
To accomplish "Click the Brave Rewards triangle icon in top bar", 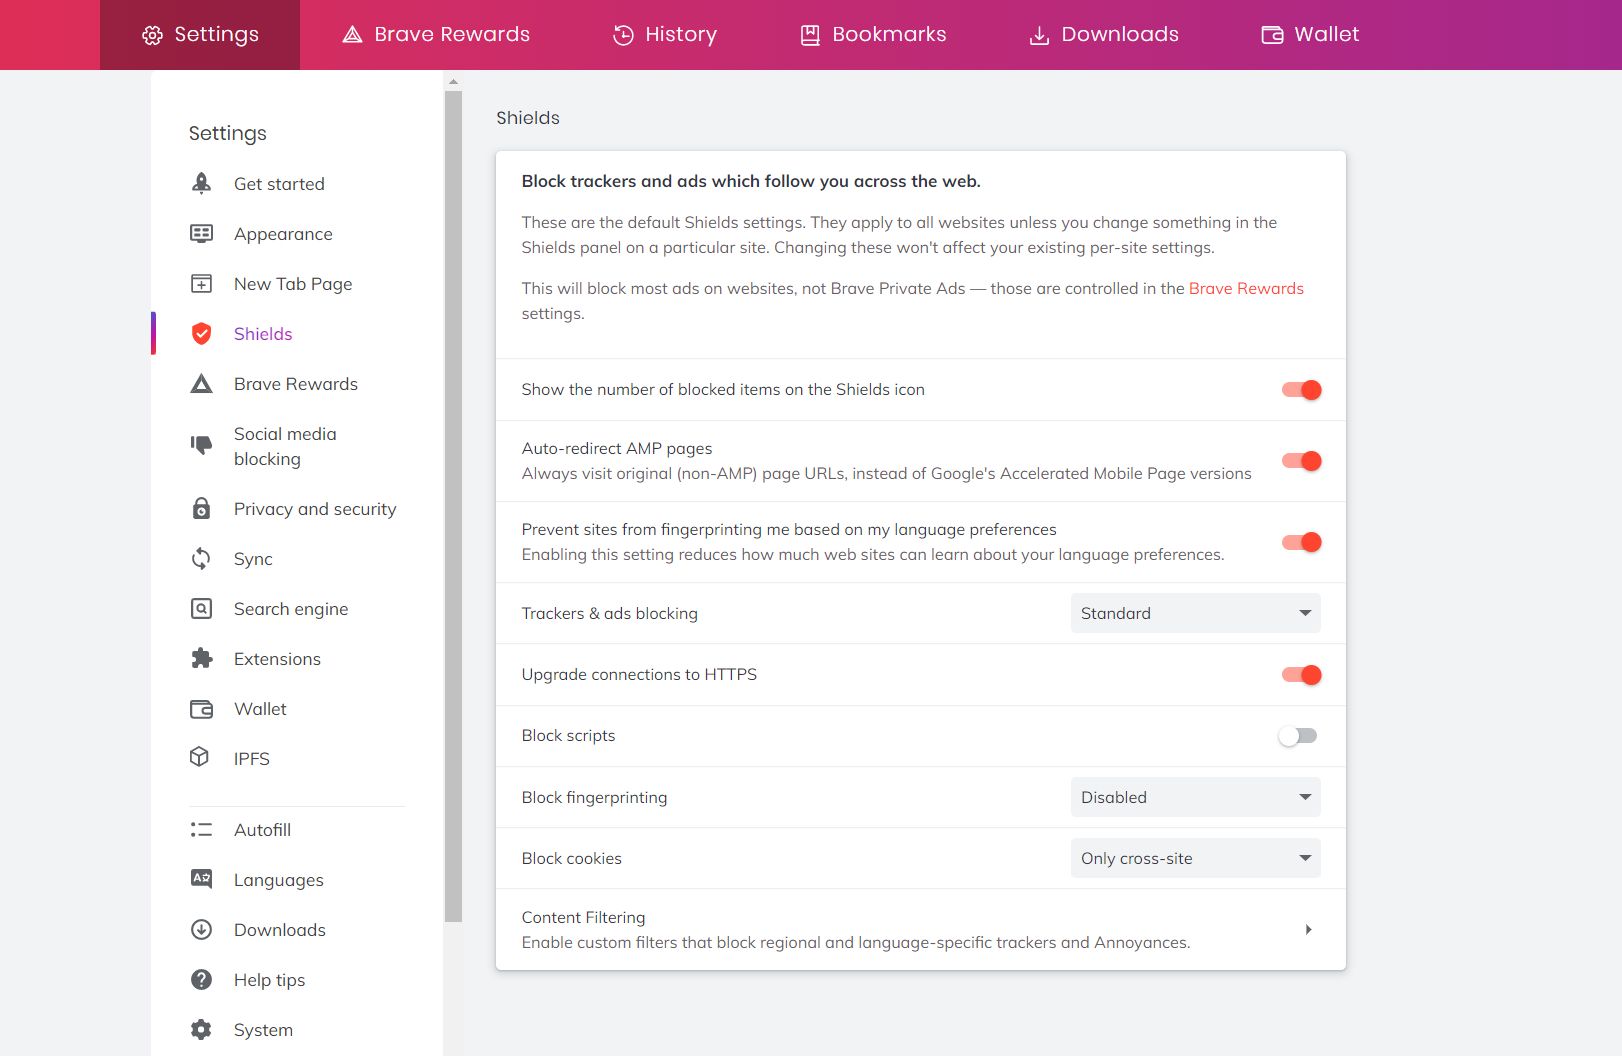I will point(352,35).
